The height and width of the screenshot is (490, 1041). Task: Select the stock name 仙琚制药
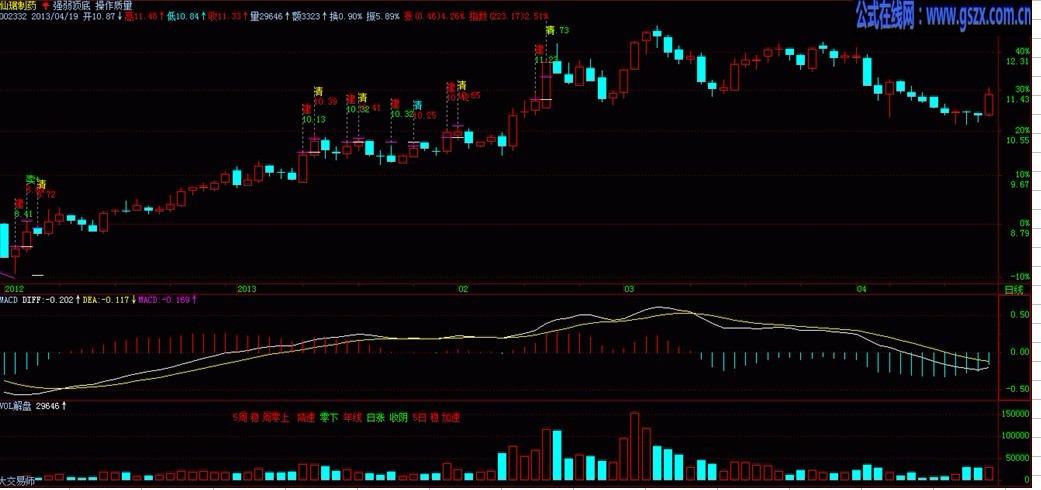pos(19,5)
